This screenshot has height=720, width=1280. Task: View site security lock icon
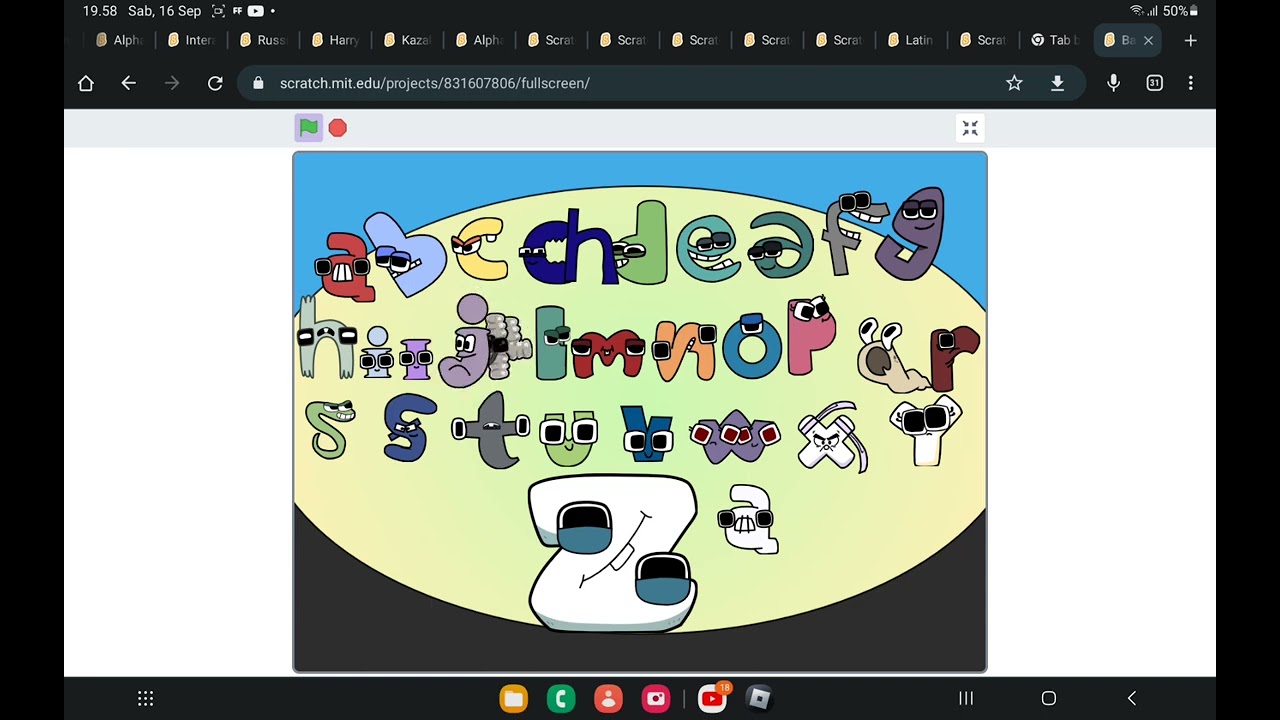(x=258, y=83)
